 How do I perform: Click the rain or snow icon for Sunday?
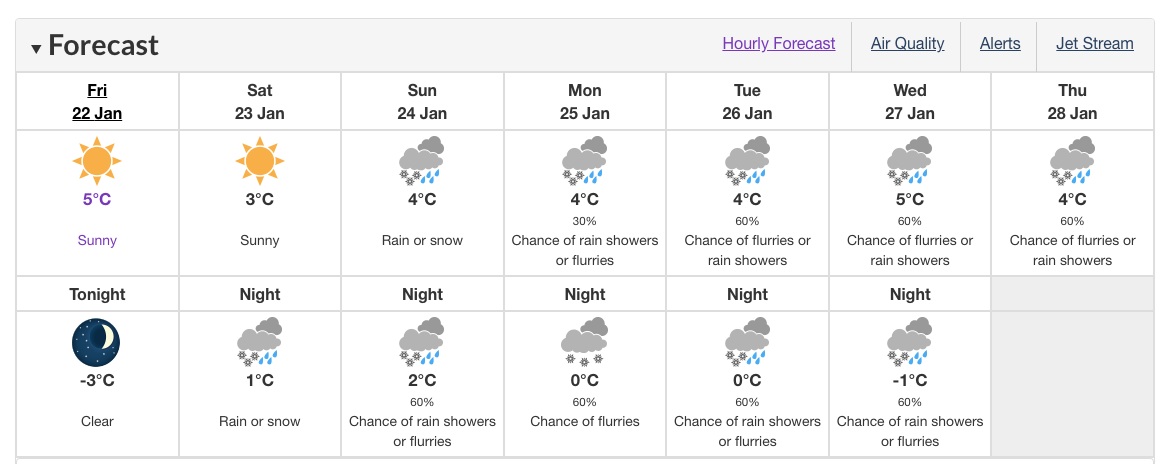[x=422, y=161]
